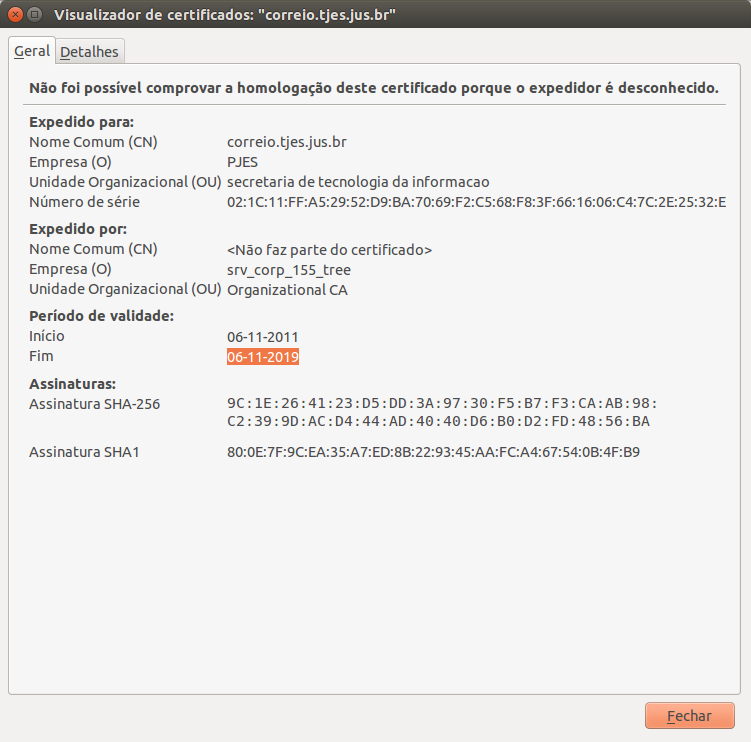Click '<Não faz parte do certificado>' text
751x742 pixels.
(x=330, y=250)
